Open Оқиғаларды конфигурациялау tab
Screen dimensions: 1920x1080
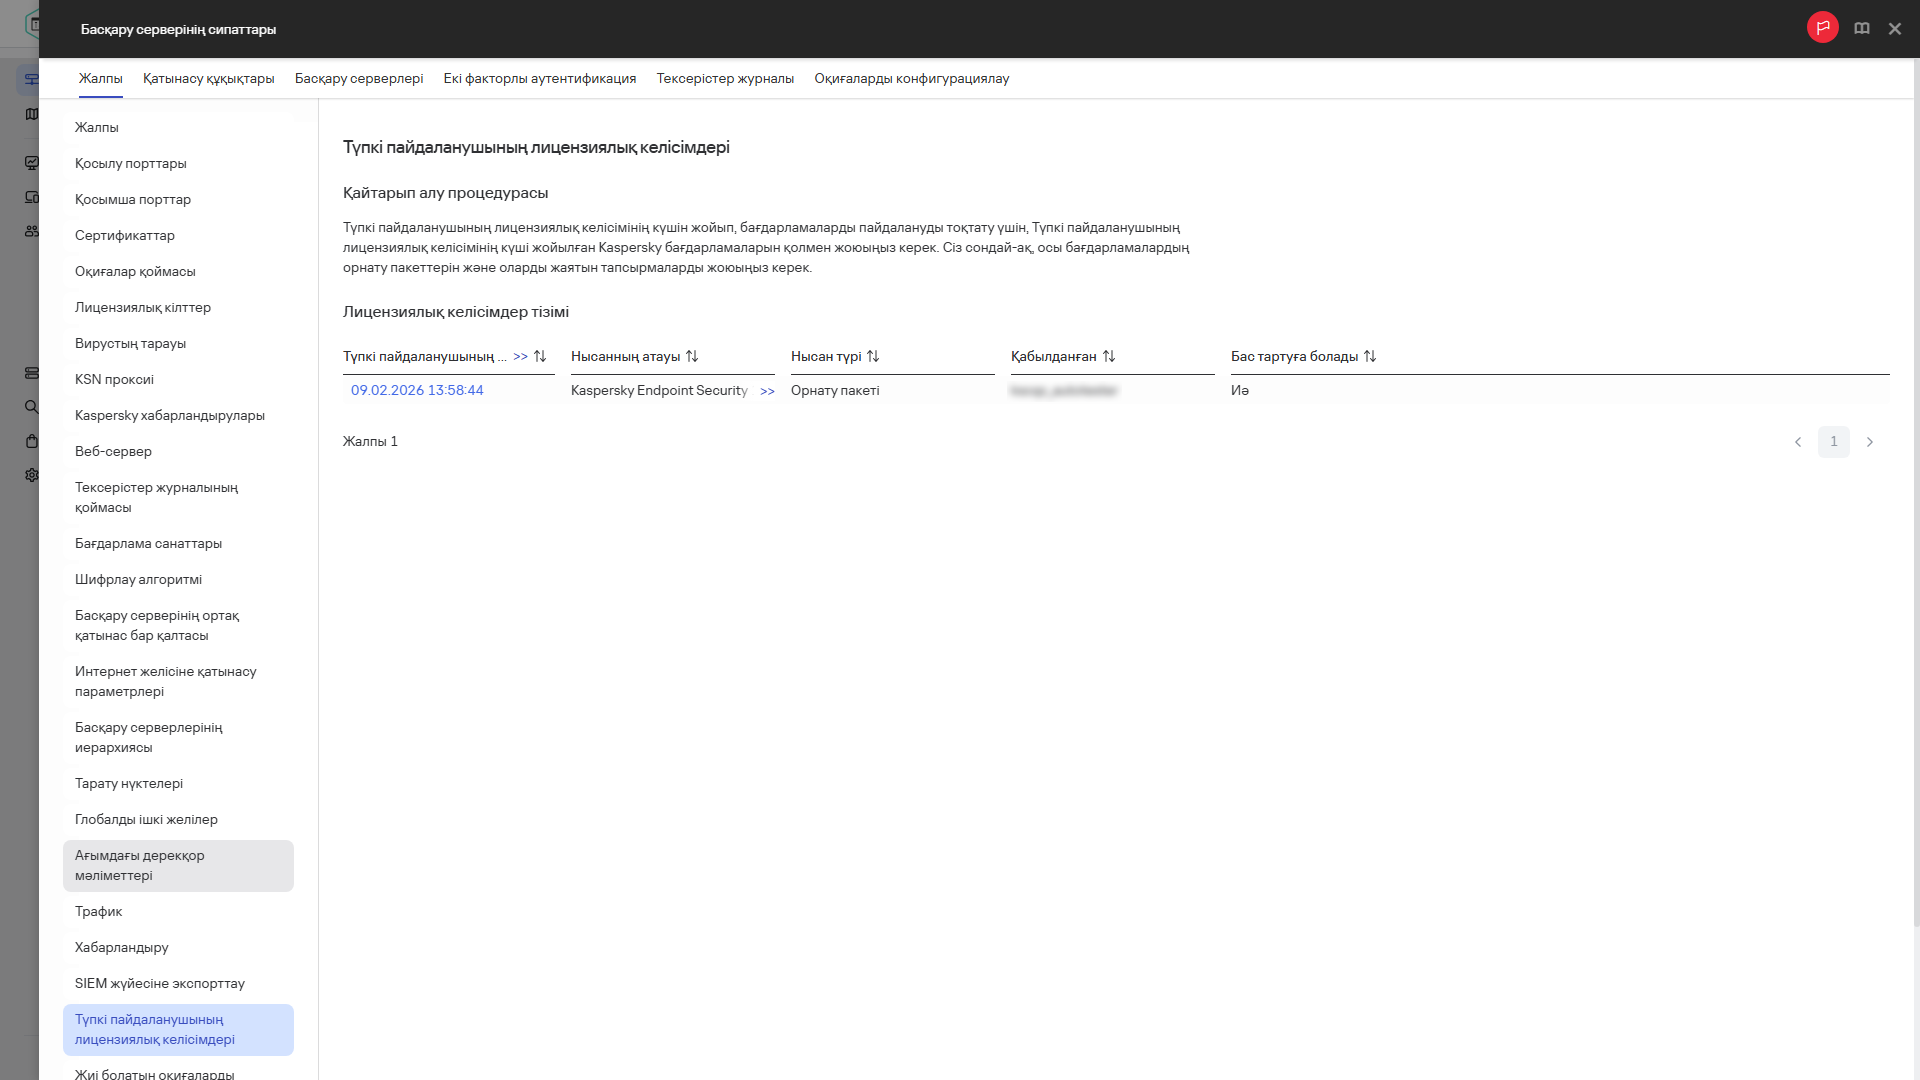tap(911, 79)
